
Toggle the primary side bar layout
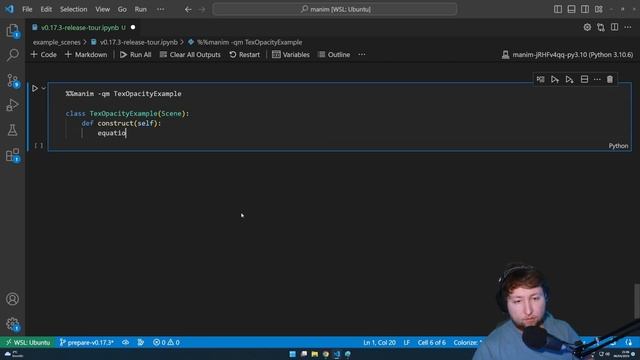[x=558, y=9]
